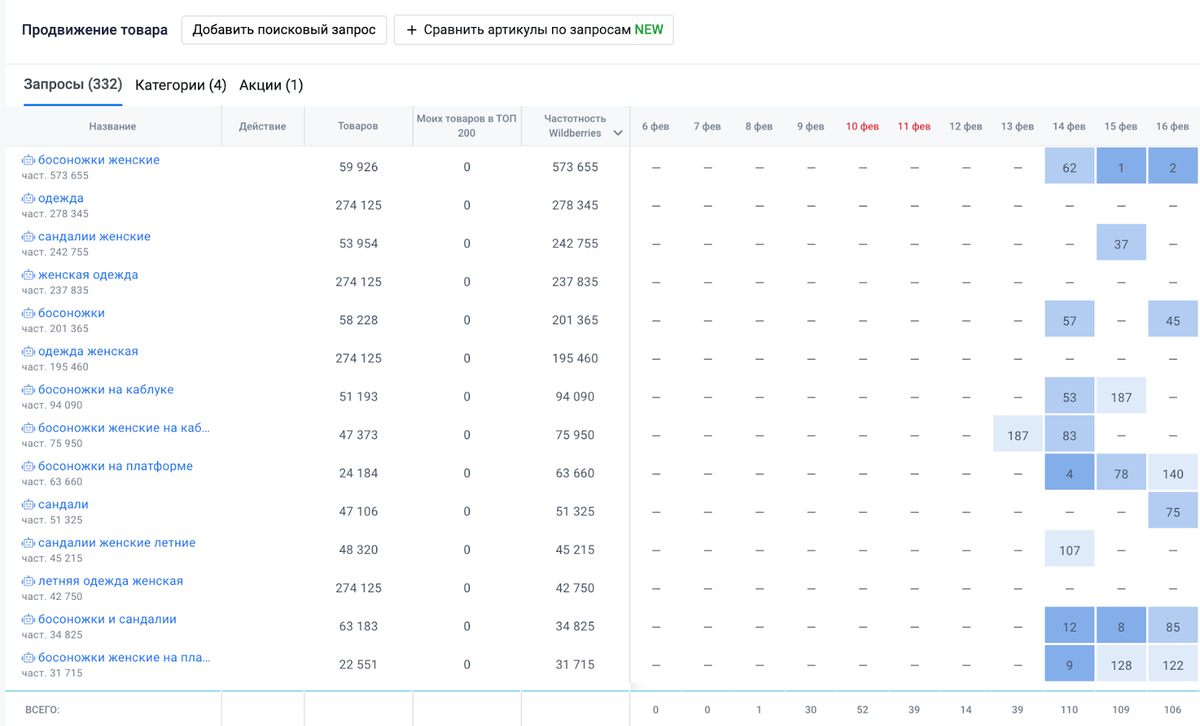
Task: Click the icon beside 'босоножки и сандалии'
Action: (x=28, y=620)
